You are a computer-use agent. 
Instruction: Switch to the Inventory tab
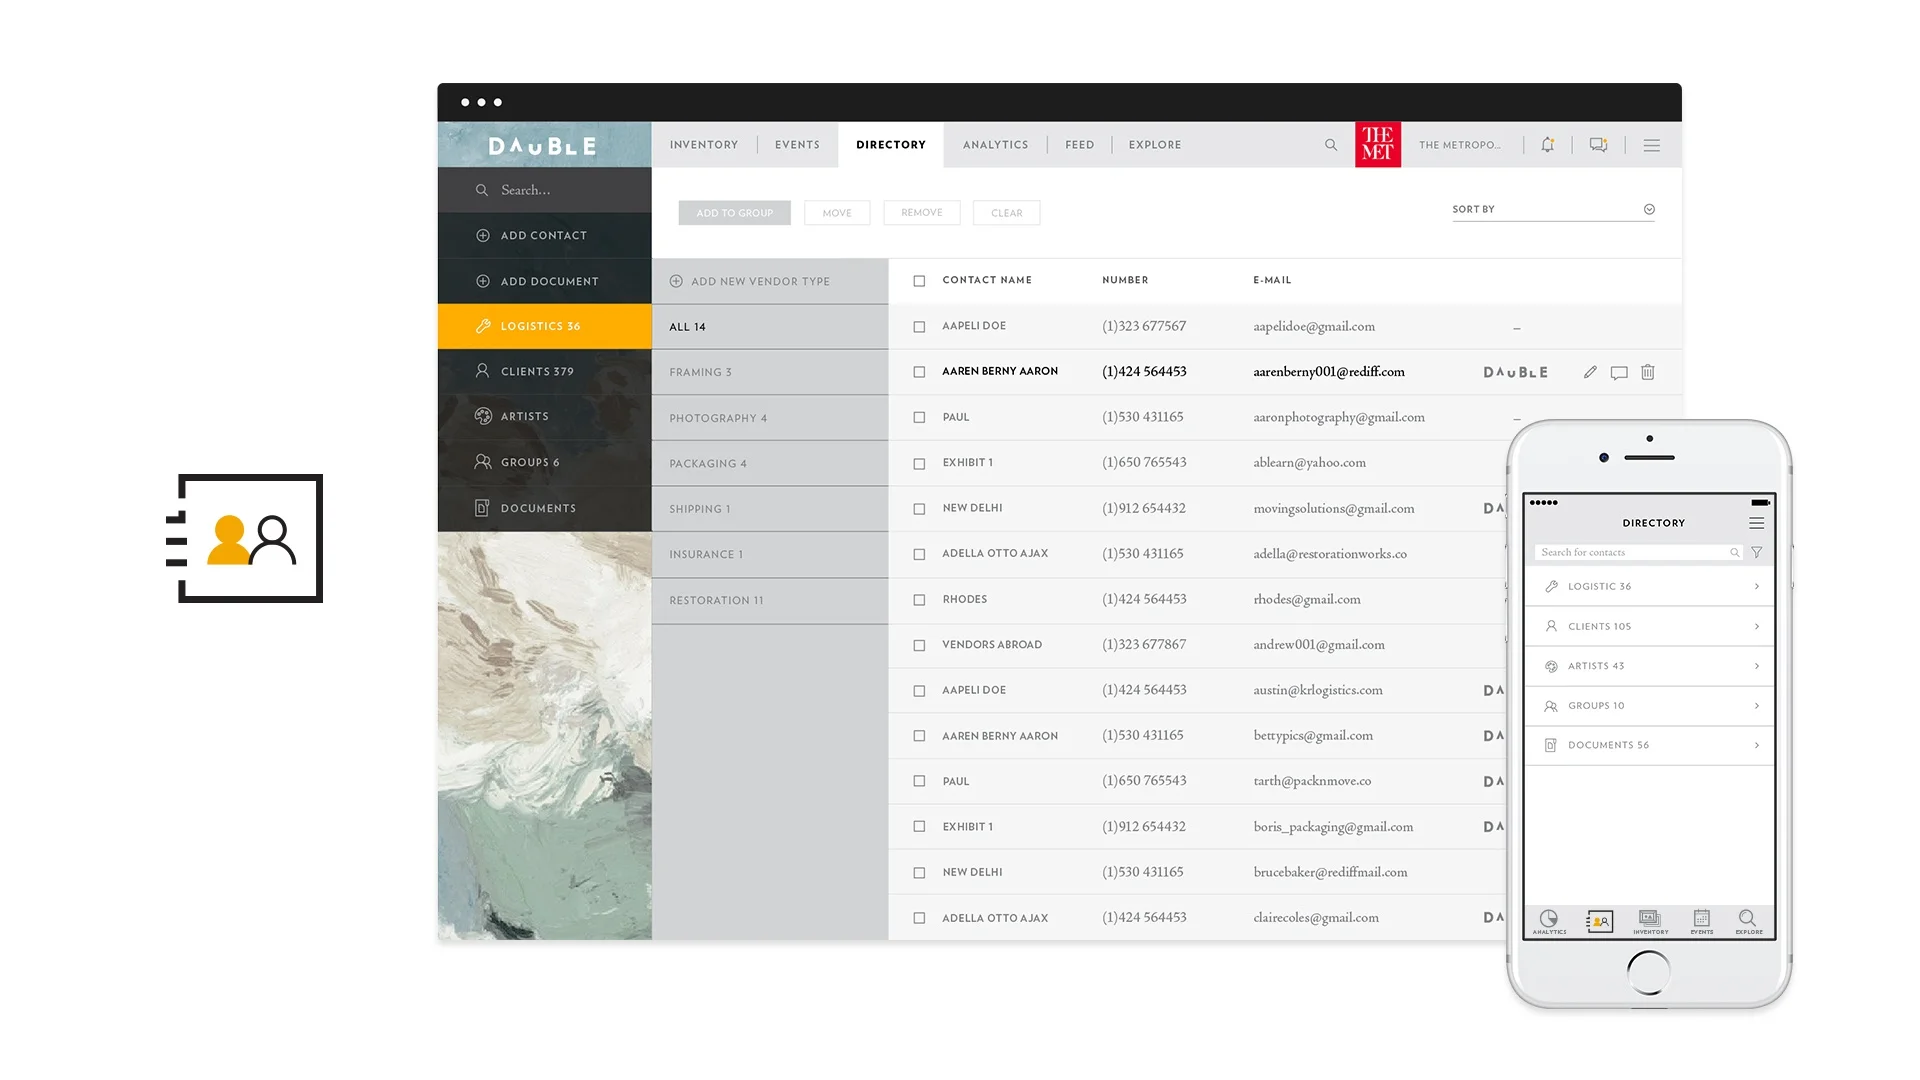(x=704, y=145)
